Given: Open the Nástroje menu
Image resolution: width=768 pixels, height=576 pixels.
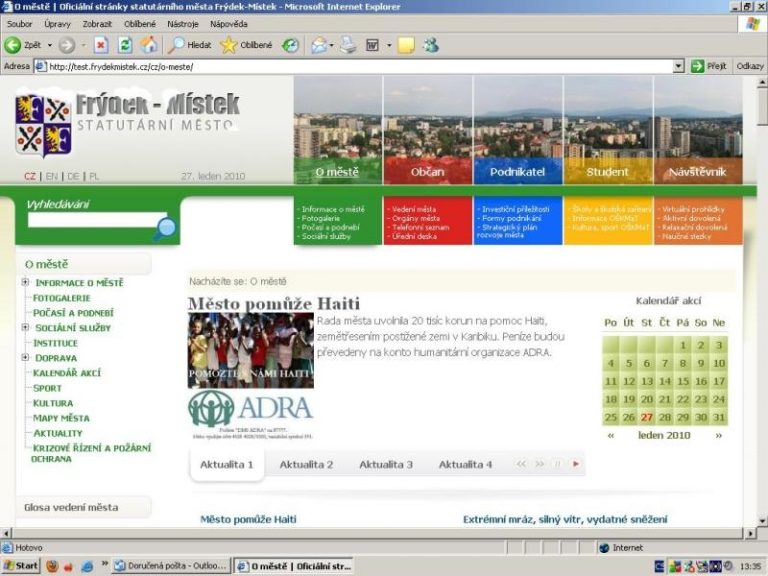Looking at the screenshot, I should coord(182,23).
